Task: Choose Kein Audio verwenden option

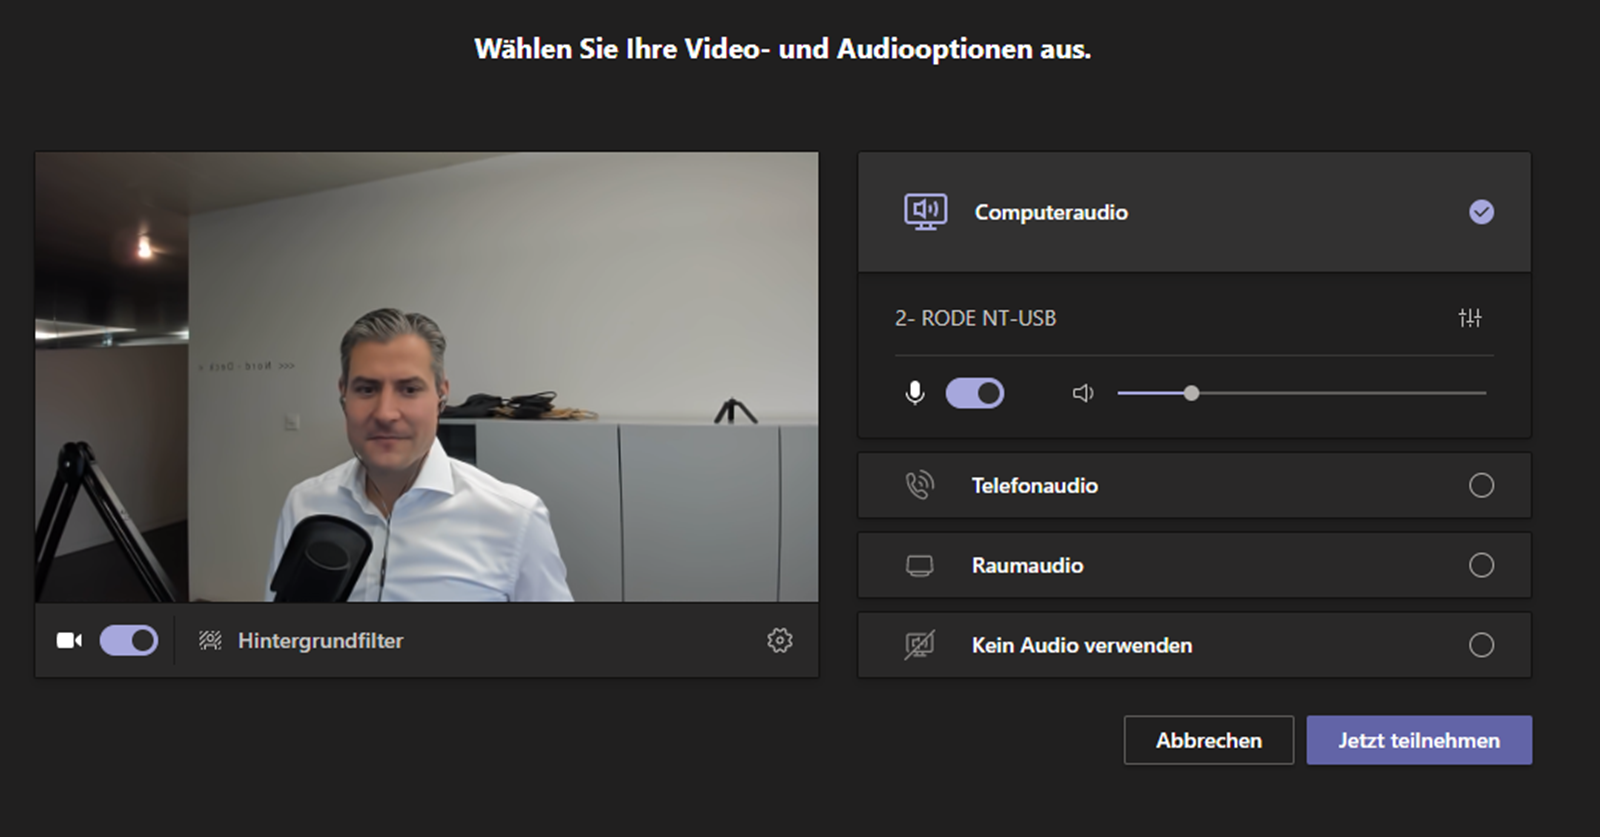Action: click(1194, 645)
